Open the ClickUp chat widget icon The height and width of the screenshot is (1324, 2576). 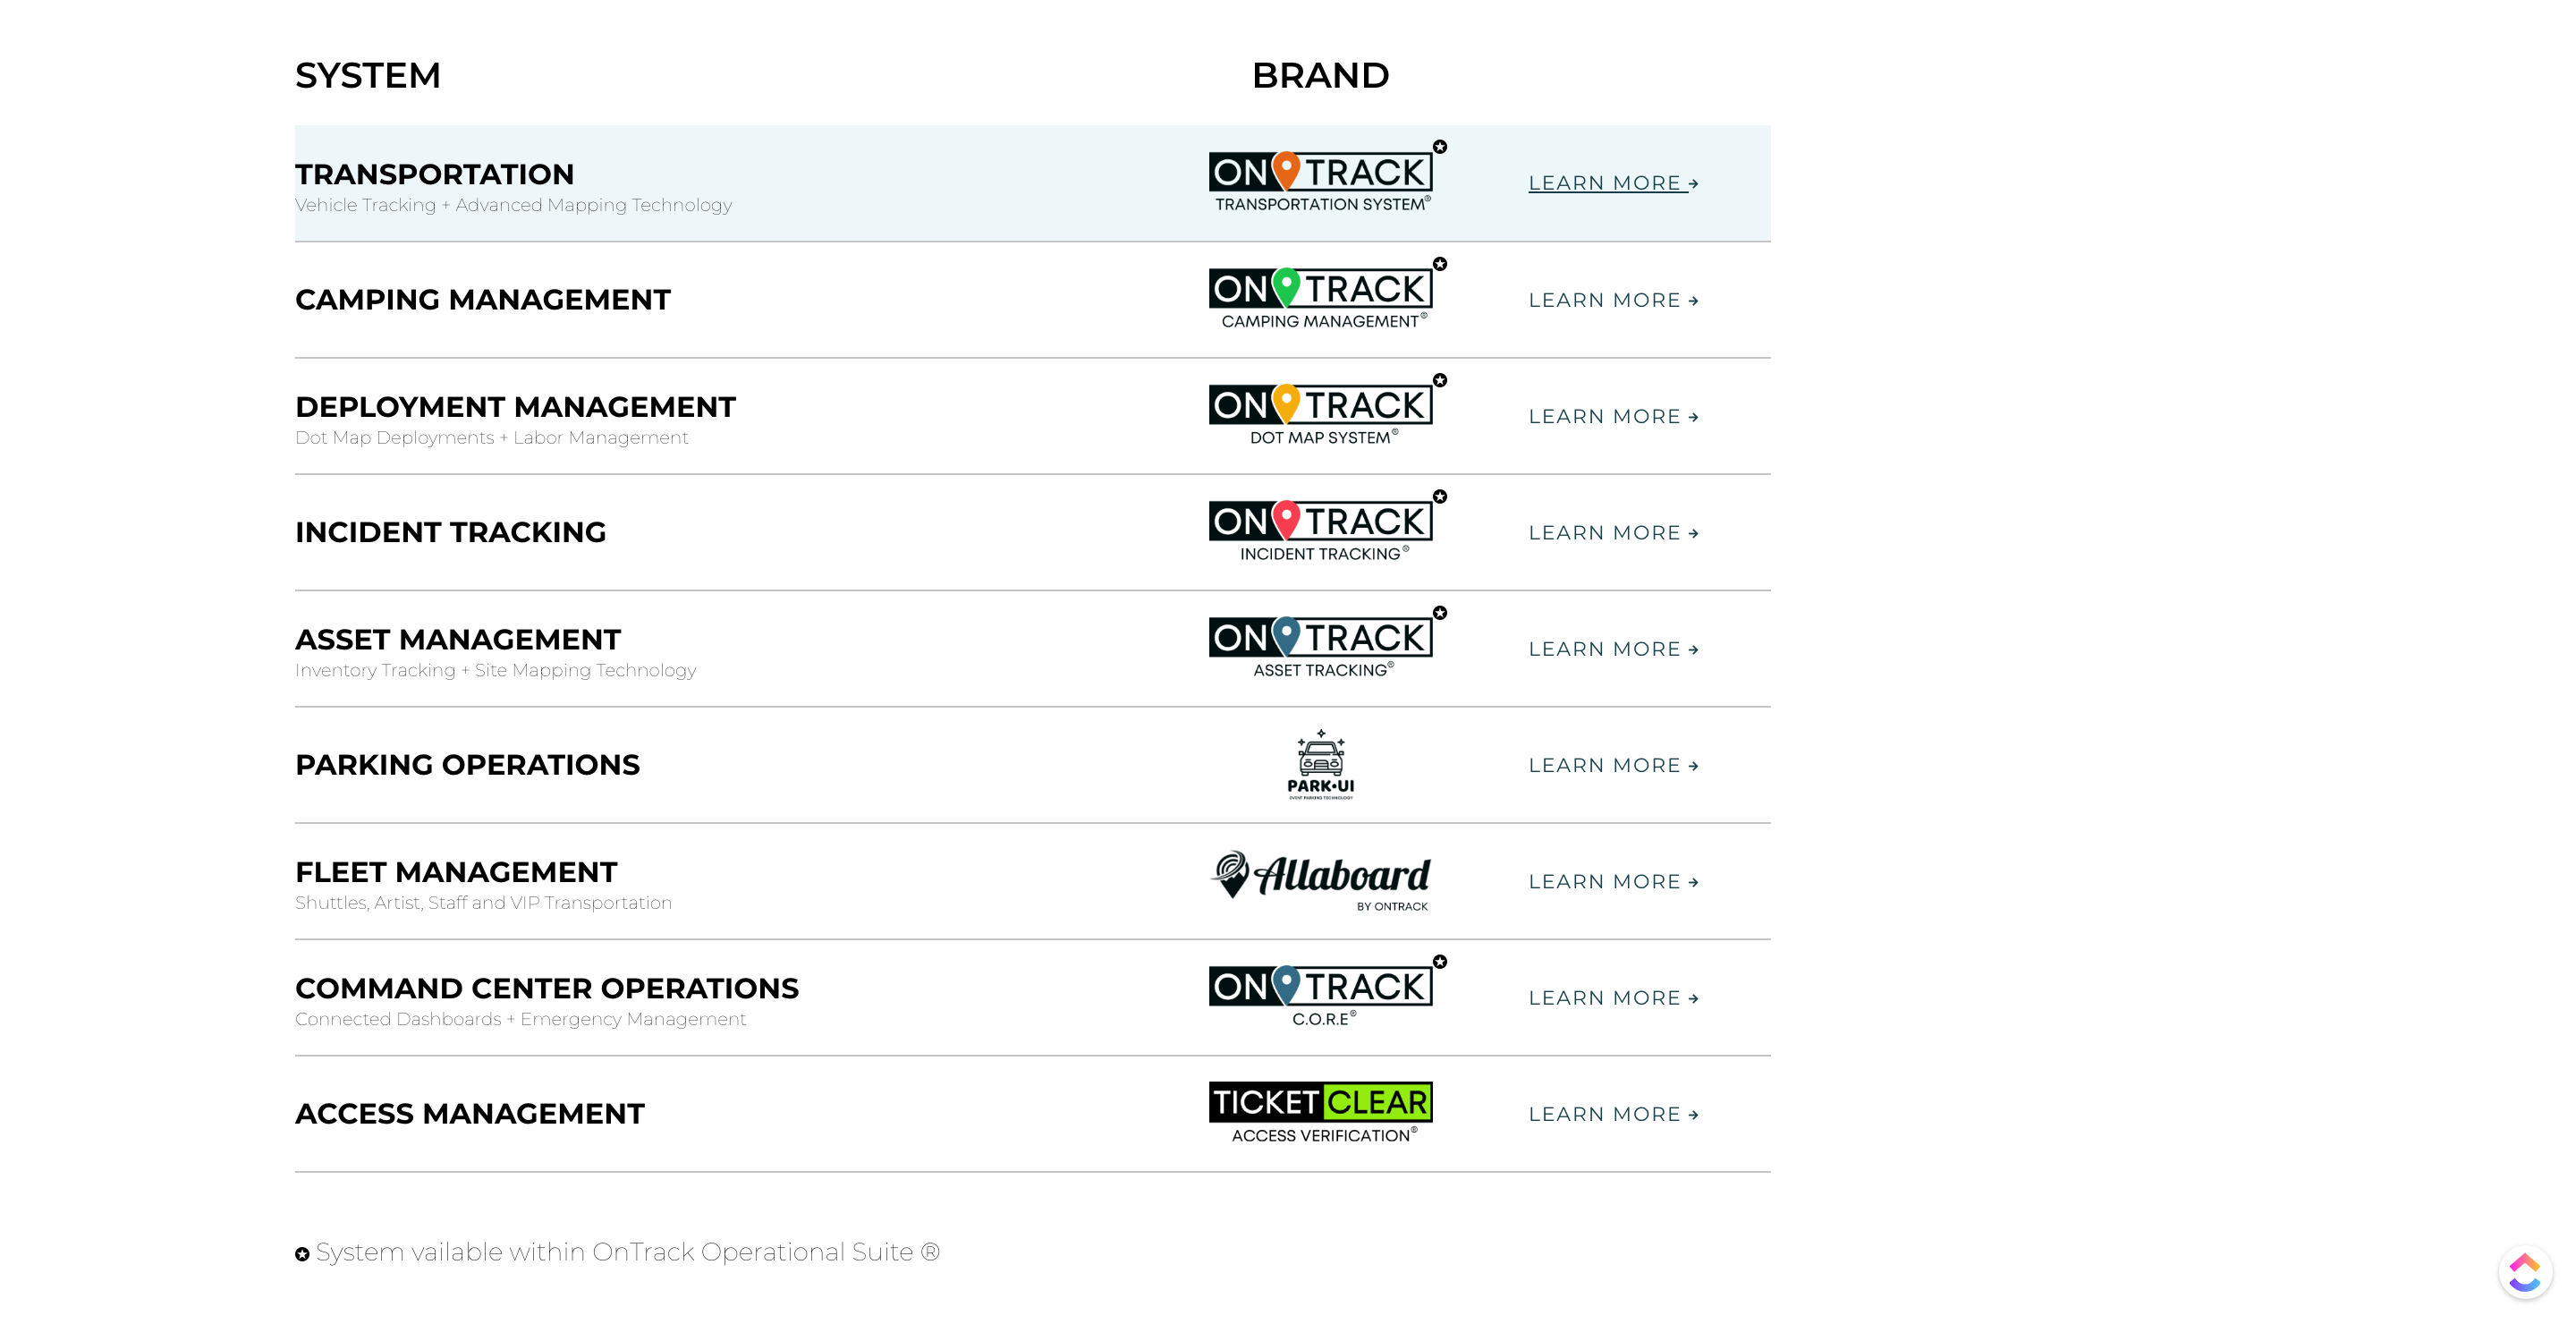click(2524, 1273)
